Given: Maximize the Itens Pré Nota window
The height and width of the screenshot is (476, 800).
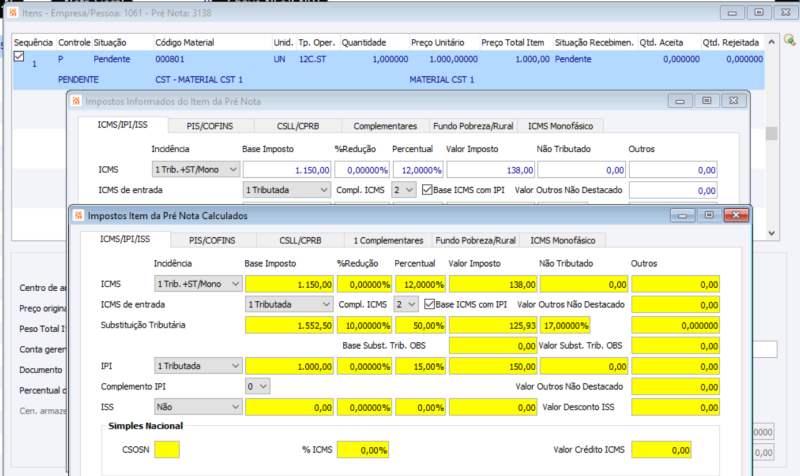Looking at the screenshot, I should (759, 11).
